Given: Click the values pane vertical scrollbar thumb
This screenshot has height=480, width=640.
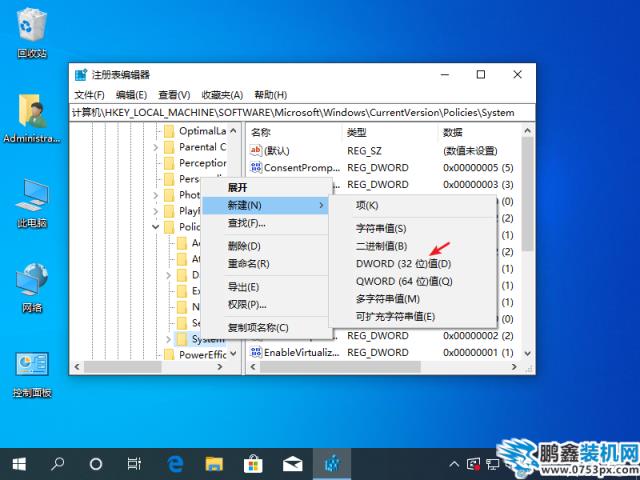Looking at the screenshot, I should (527, 194).
